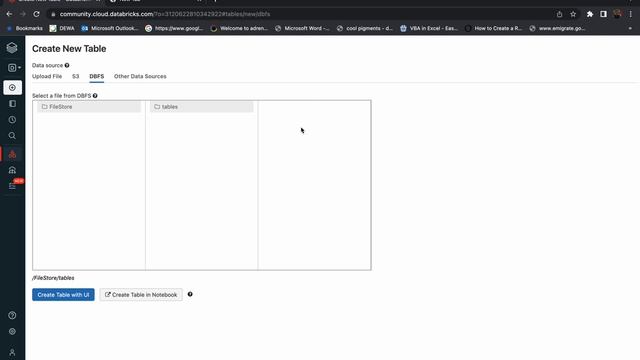Open the Databricks logo home icon

12,48
